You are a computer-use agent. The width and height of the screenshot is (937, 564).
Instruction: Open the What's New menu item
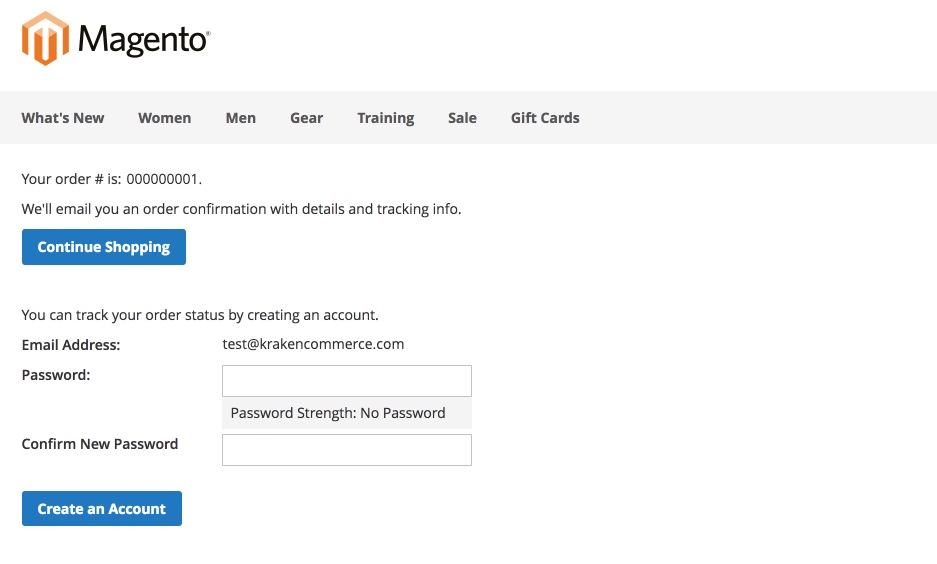pos(63,118)
